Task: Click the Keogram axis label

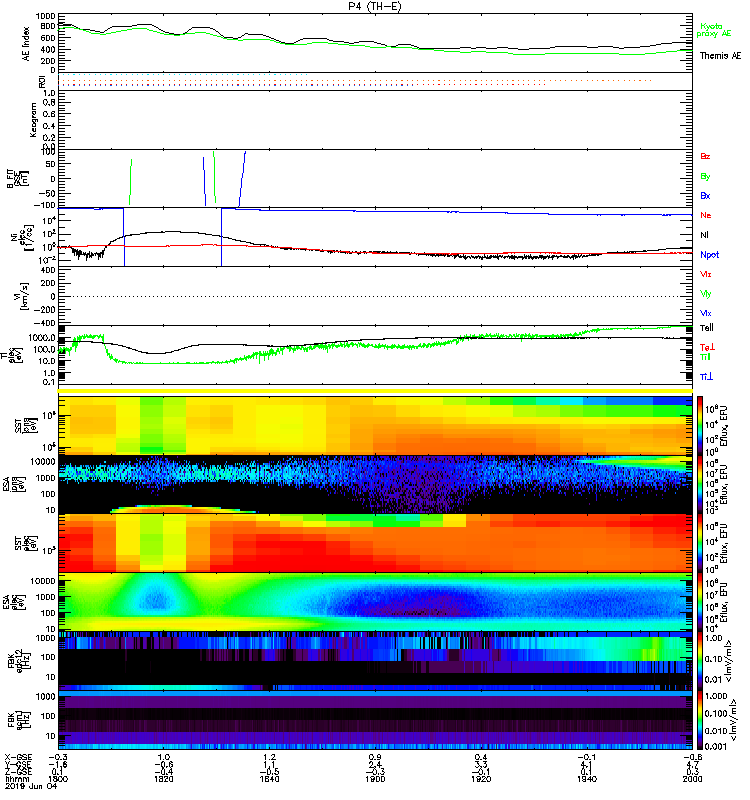Action: tap(33, 120)
